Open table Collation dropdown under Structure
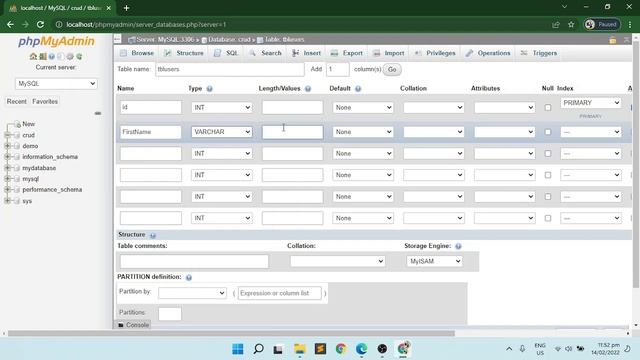Viewport: 640px width, 360px height. tap(338, 261)
